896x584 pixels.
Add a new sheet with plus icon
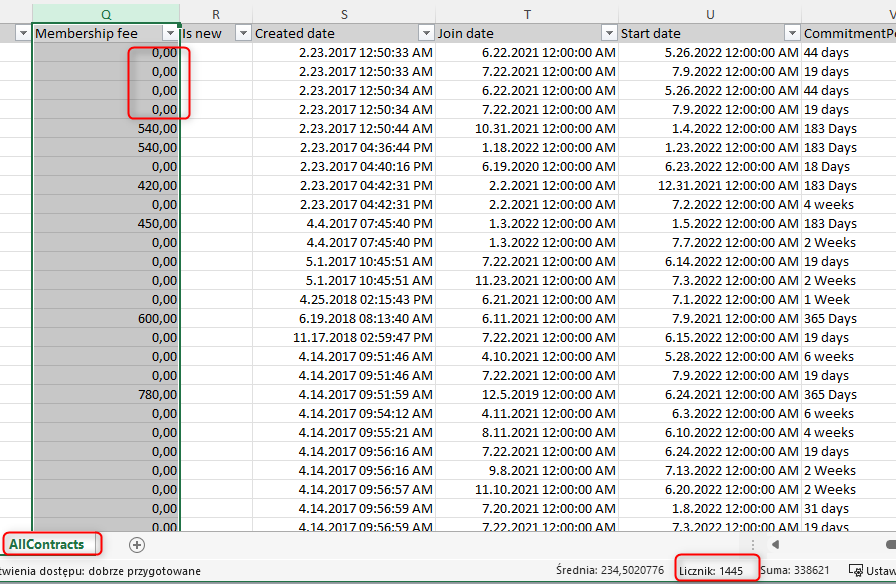tap(137, 545)
